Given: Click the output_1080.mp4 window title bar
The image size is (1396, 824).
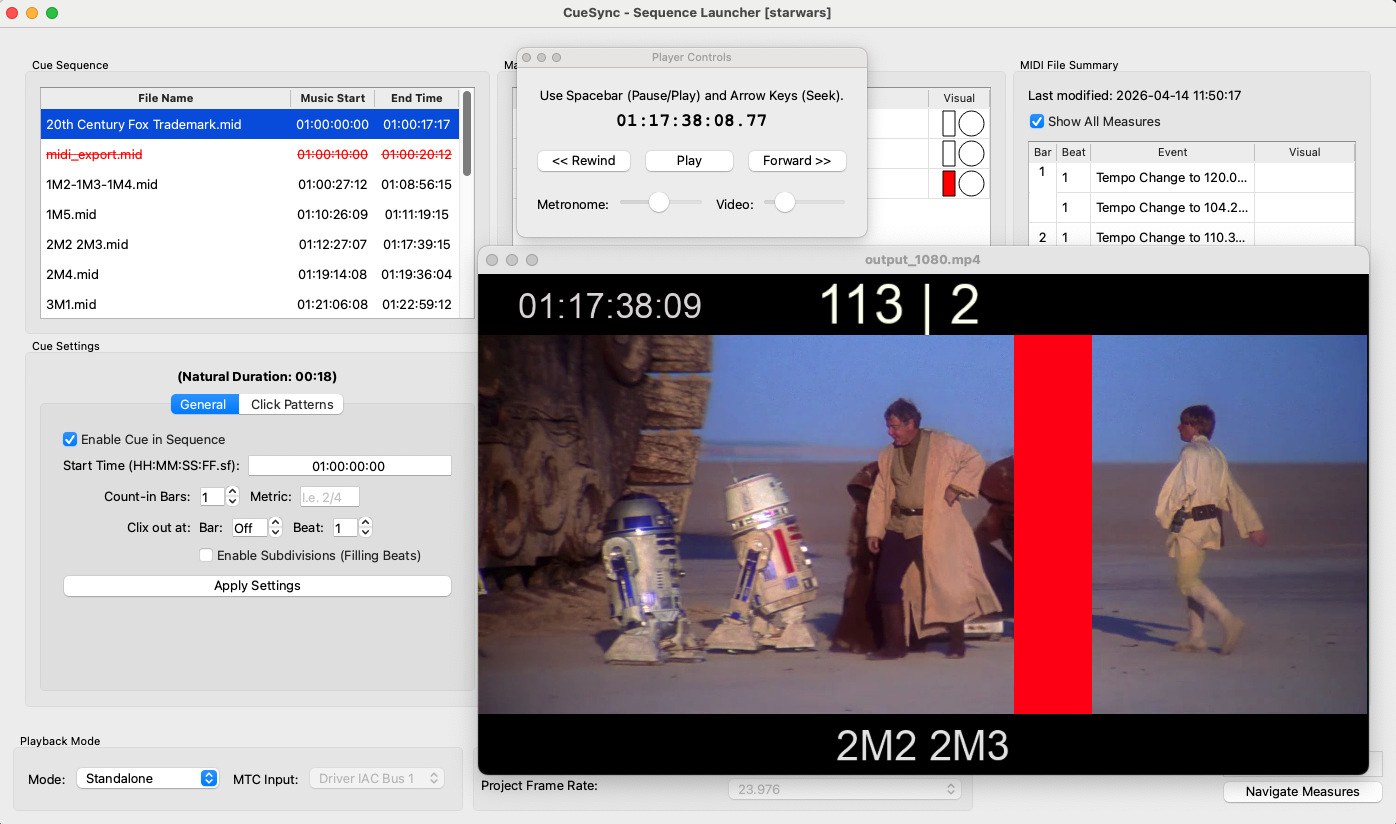Looking at the screenshot, I should [x=923, y=260].
